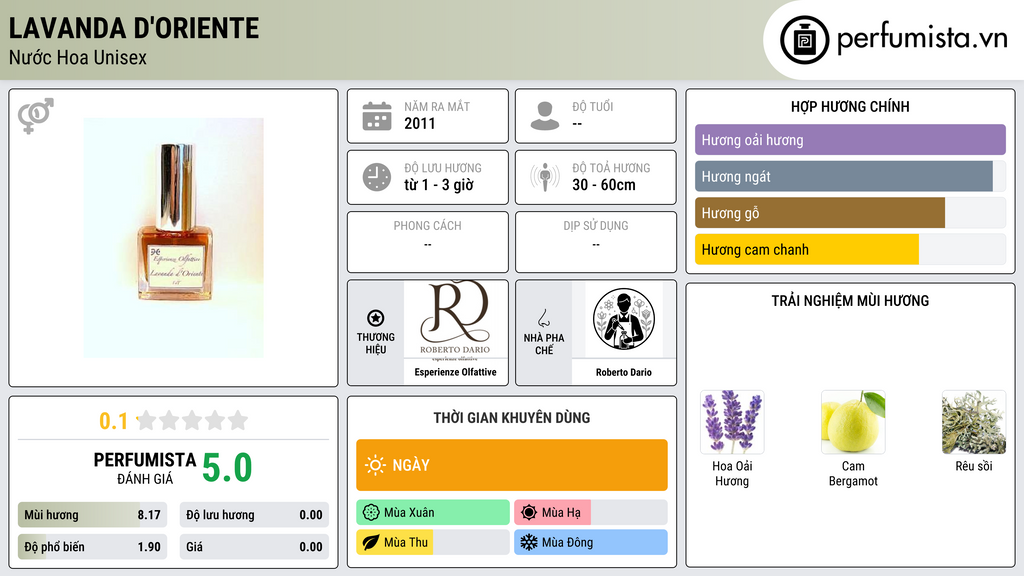1024x576 pixels.
Task: Select the Rêu sồi oakmoss image
Action: click(x=974, y=422)
